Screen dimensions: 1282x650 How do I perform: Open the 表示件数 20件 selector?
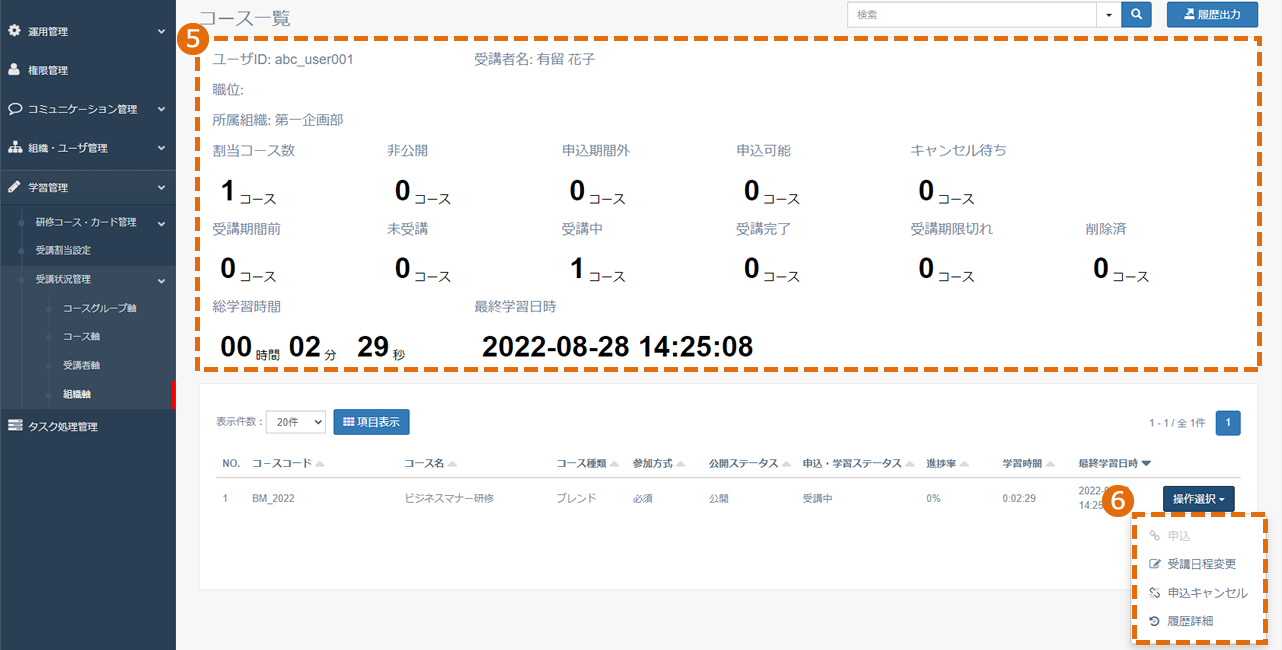(x=296, y=422)
